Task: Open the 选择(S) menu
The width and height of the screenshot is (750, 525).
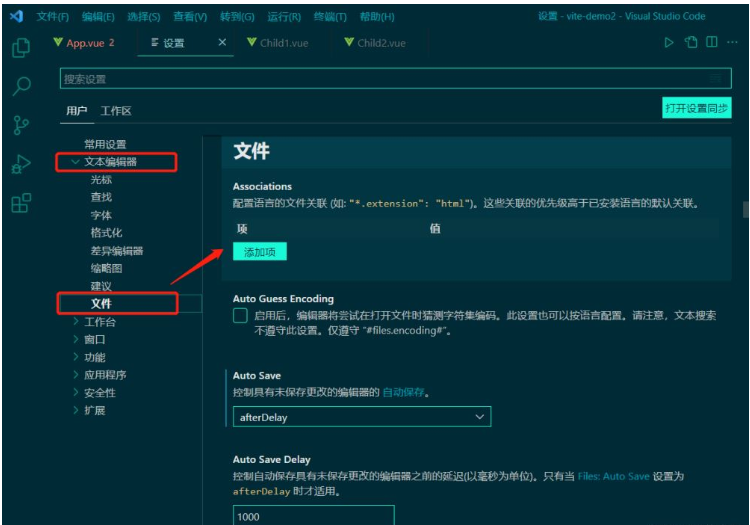Action: click(x=143, y=17)
